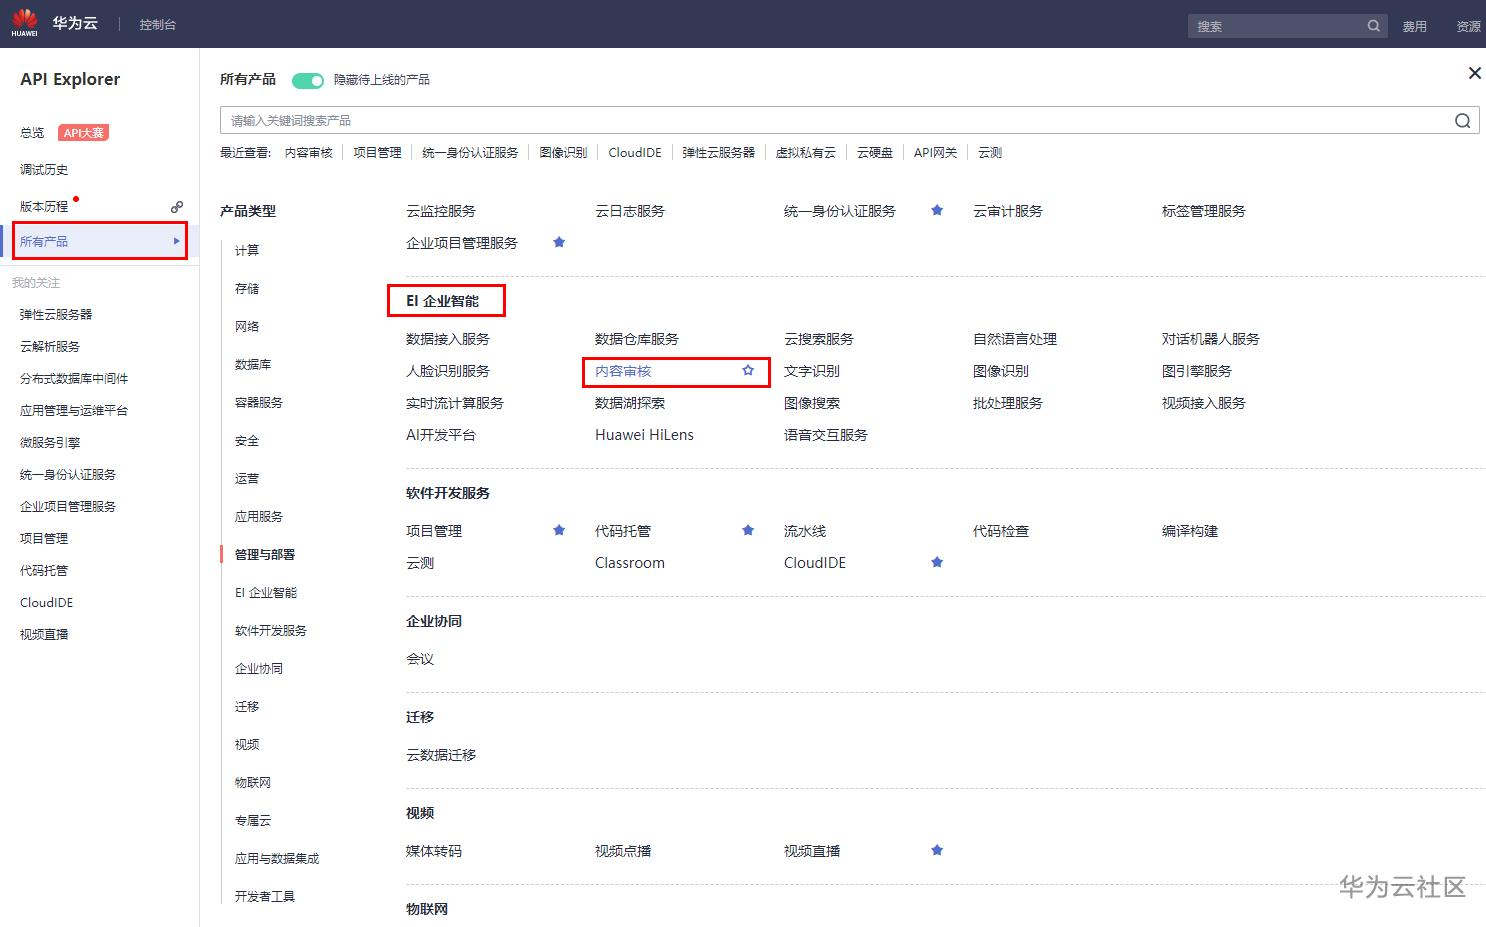Select 存储 product type
The image size is (1486, 927).
pyautogui.click(x=247, y=288)
